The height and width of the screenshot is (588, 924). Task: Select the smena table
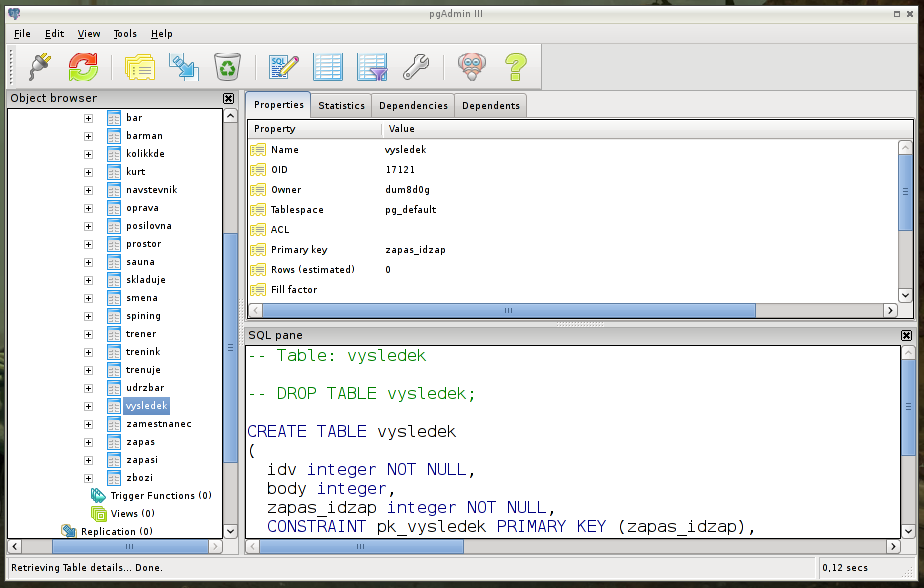point(141,298)
